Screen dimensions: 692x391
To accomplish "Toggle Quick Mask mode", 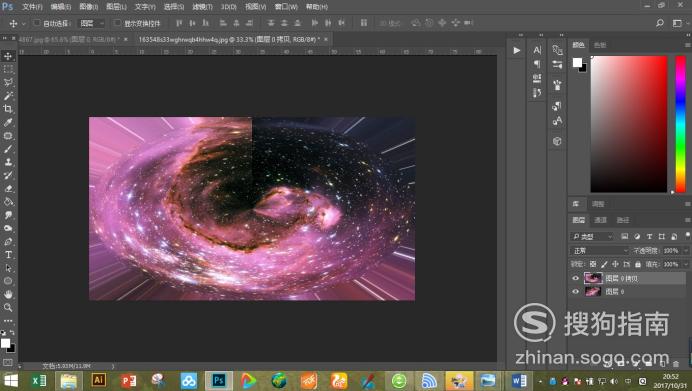I will [8, 362].
